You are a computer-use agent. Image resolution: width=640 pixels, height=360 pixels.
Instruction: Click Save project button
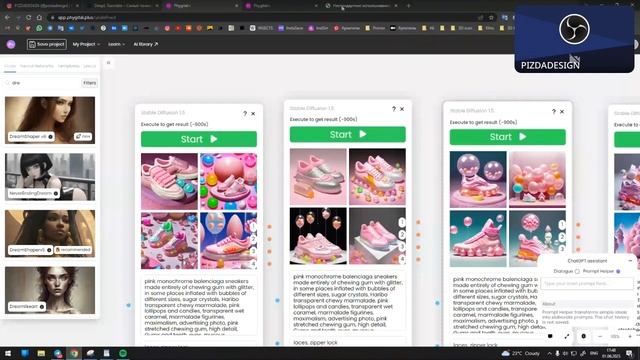47,44
